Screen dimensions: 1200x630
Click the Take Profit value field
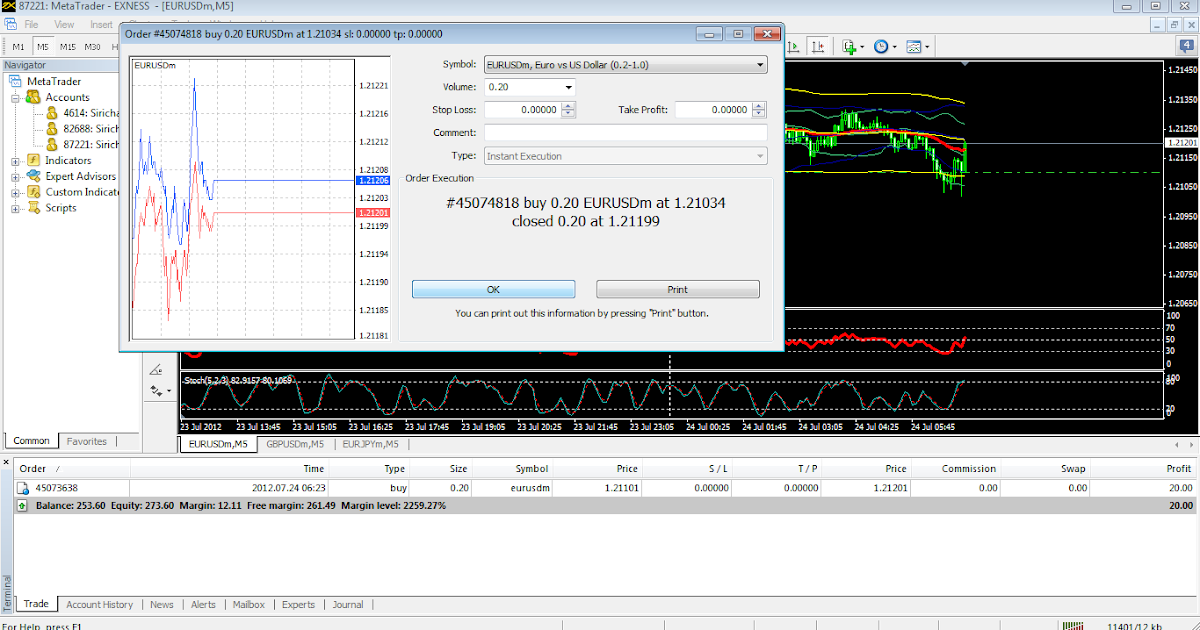click(x=713, y=110)
